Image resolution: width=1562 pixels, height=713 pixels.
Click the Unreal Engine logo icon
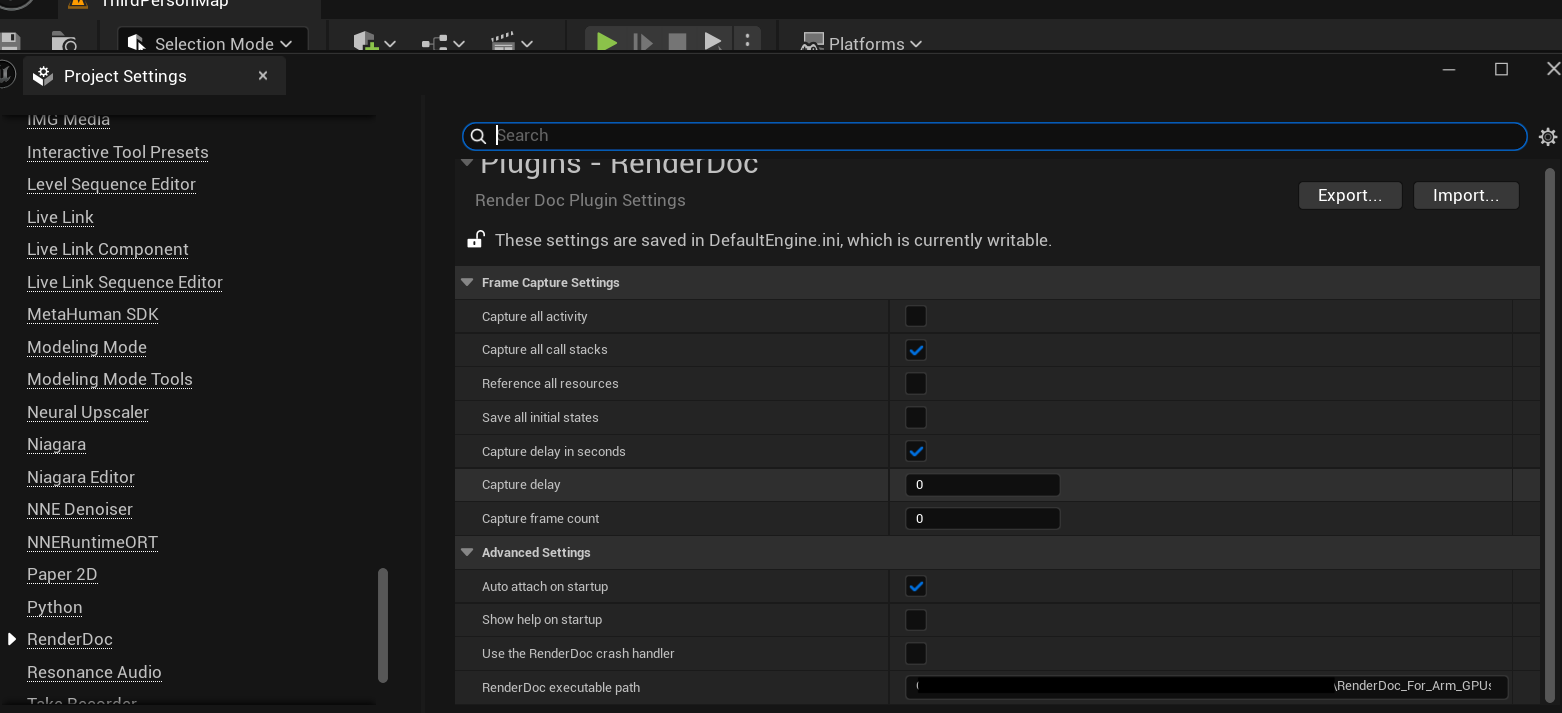tap(7, 75)
